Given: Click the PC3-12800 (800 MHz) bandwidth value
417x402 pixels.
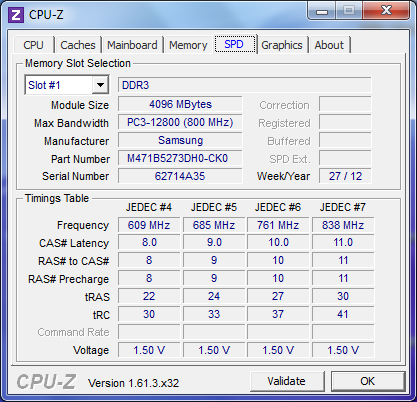Looking at the screenshot, I should coord(180,122).
